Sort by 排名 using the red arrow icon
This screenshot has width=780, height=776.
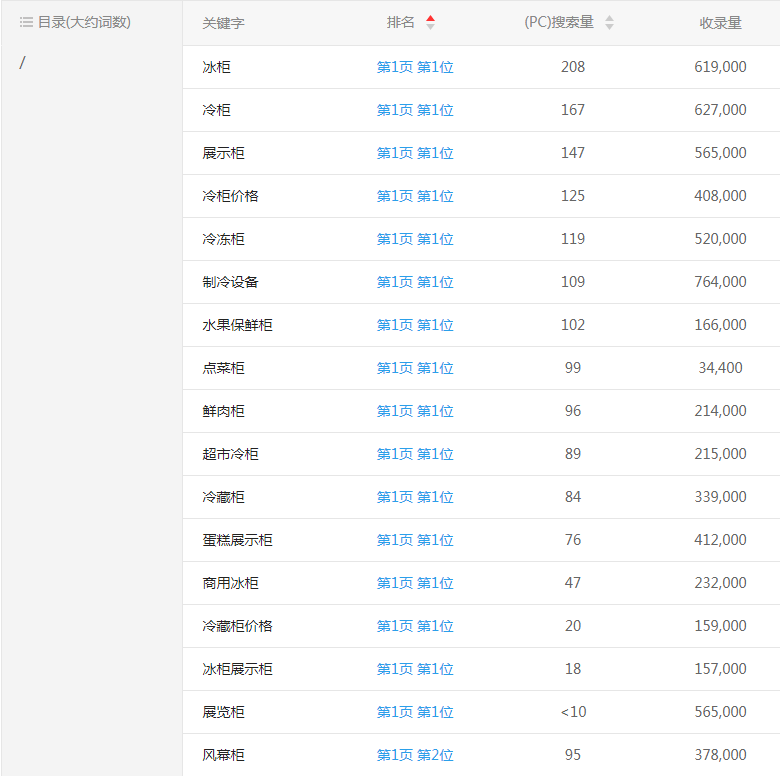(x=430, y=22)
